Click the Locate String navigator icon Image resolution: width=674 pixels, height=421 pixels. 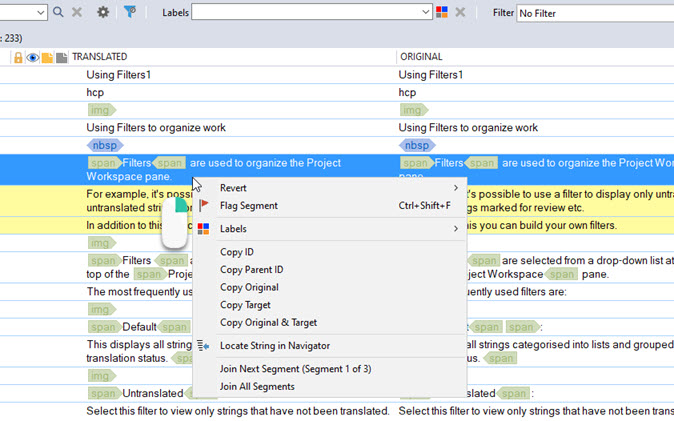click(204, 346)
